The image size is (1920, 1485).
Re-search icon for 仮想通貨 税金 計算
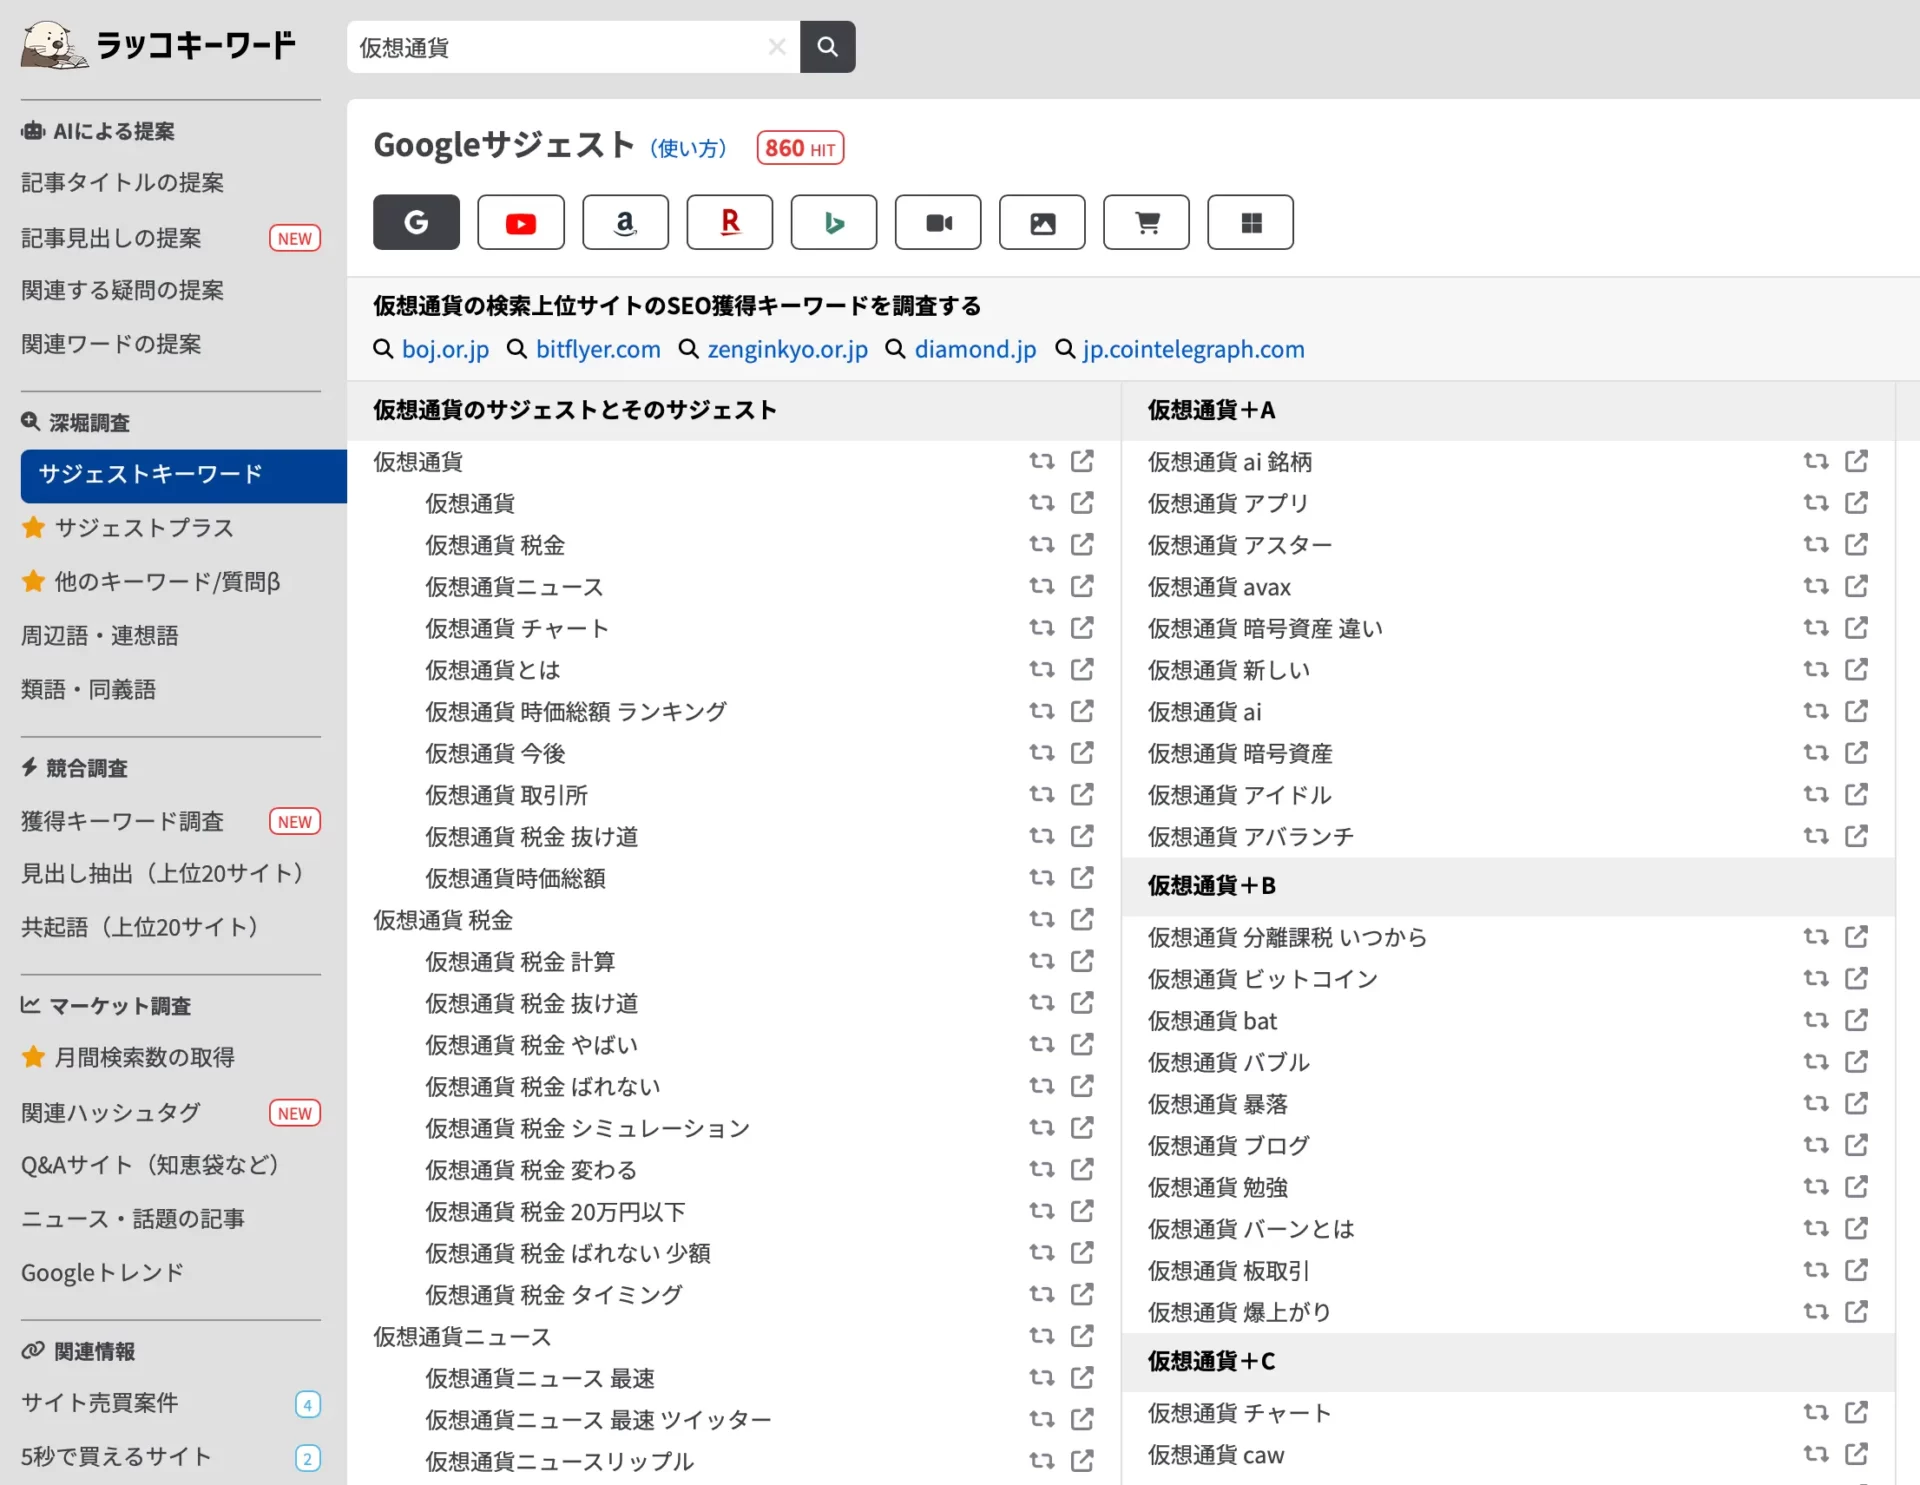(x=1041, y=961)
